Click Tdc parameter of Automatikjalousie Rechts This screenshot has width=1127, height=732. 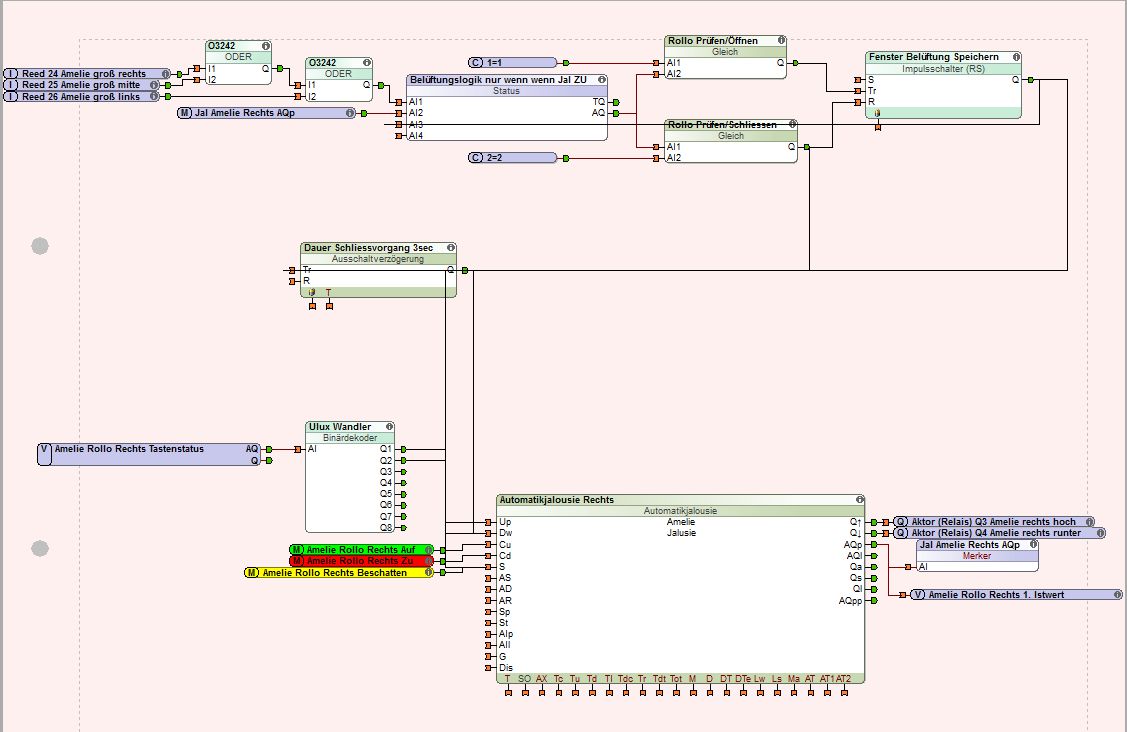pyautogui.click(x=625, y=678)
